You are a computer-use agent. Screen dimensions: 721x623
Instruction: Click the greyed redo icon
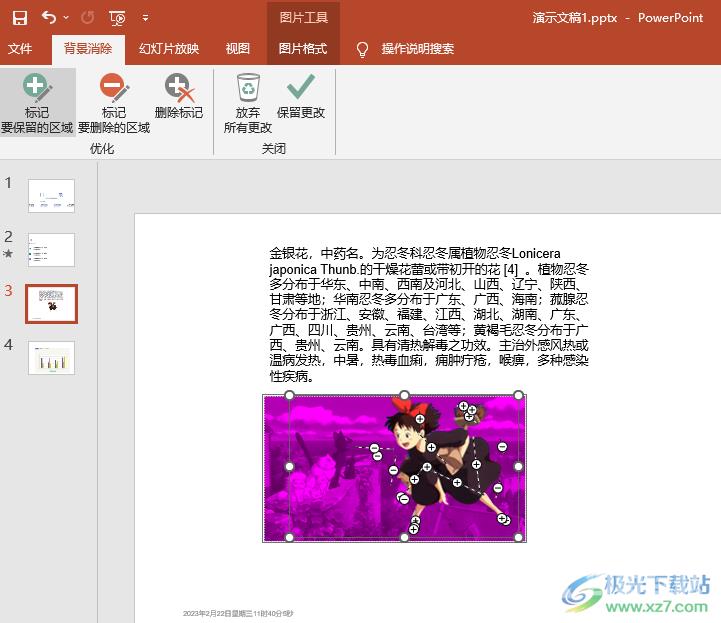87,18
